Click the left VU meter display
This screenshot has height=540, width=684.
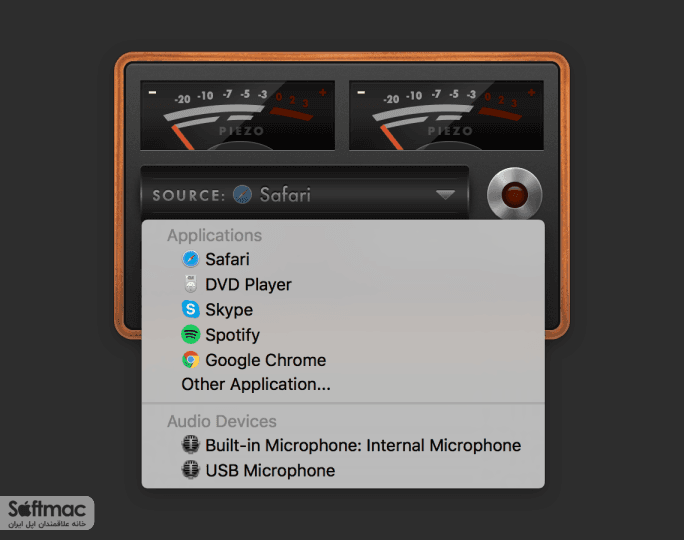(x=238, y=116)
